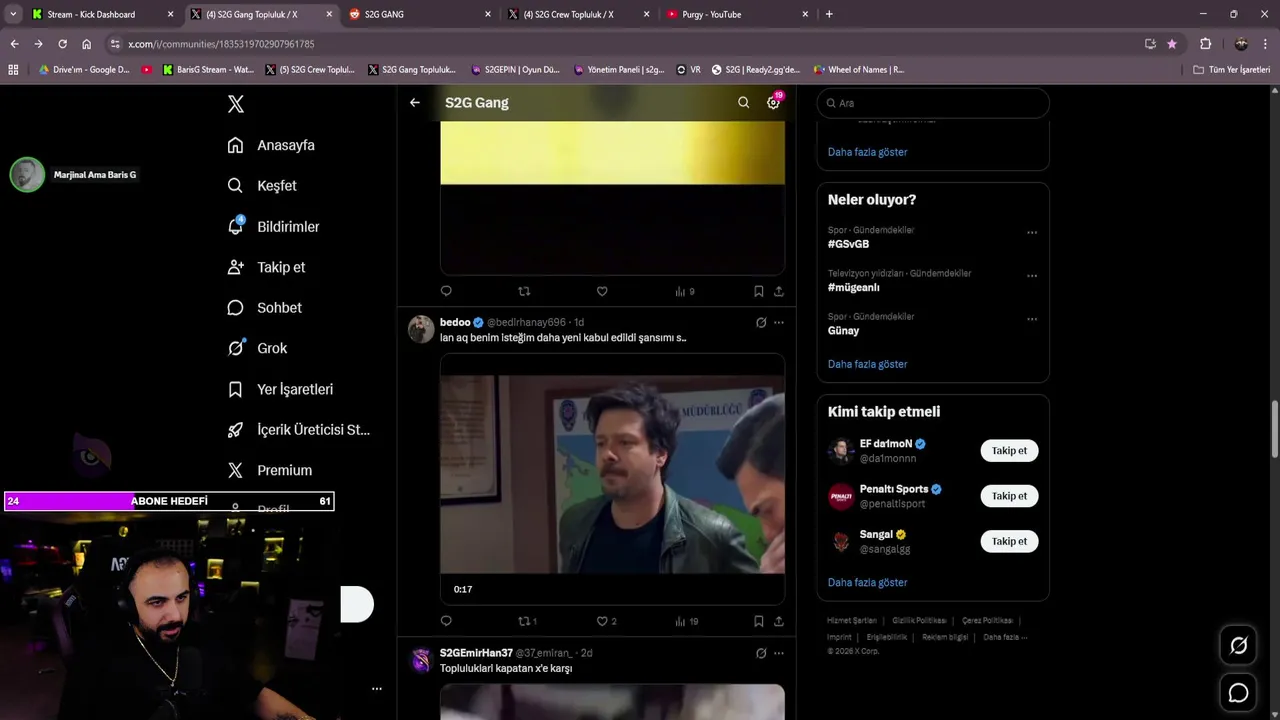Open Grok icon on S2GEmirHan37's post
Screen dimensions: 1280x720
[761, 653]
